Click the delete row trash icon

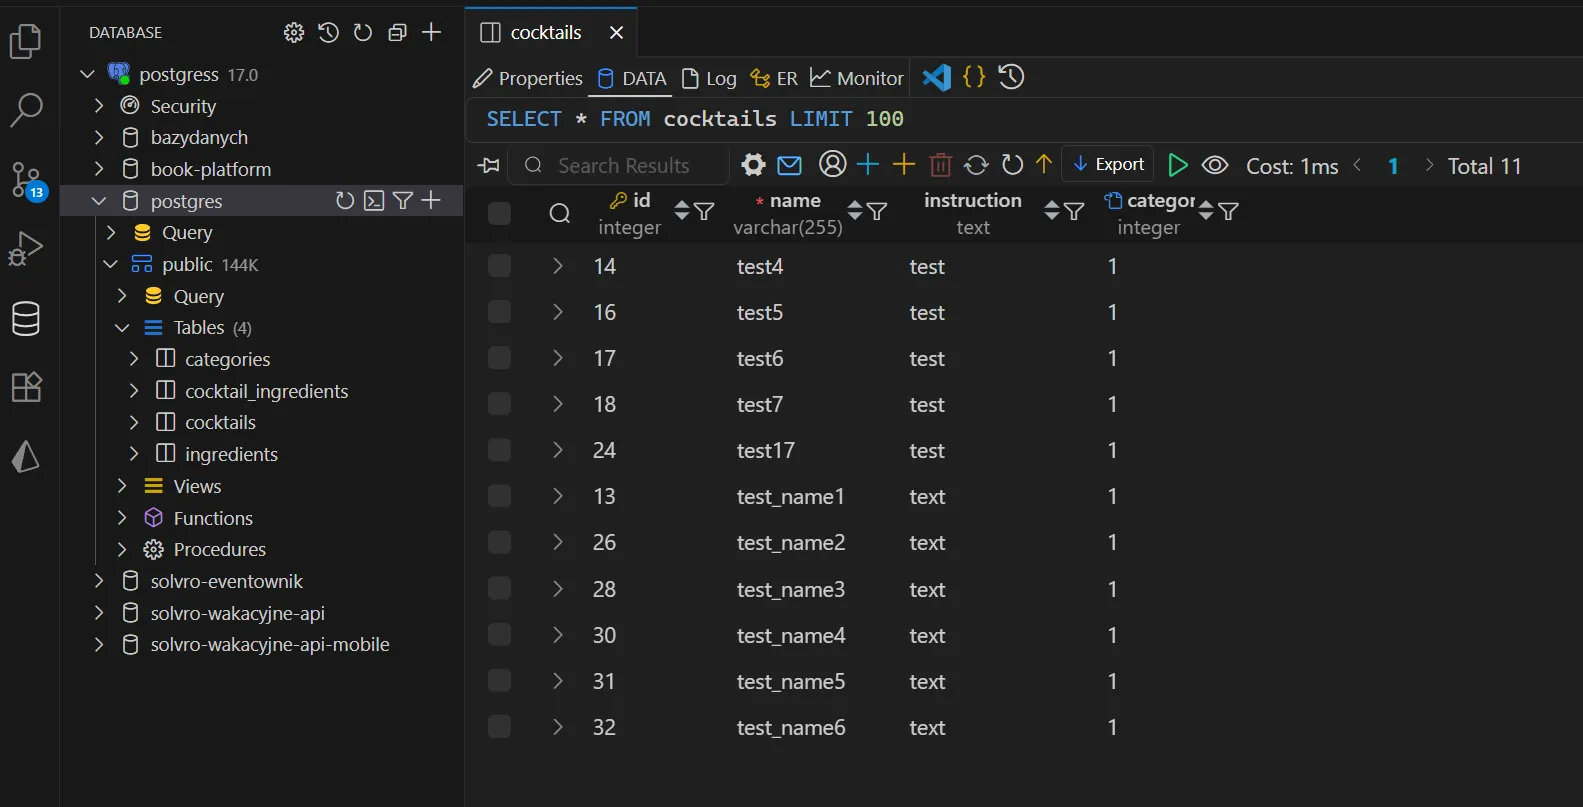940,165
